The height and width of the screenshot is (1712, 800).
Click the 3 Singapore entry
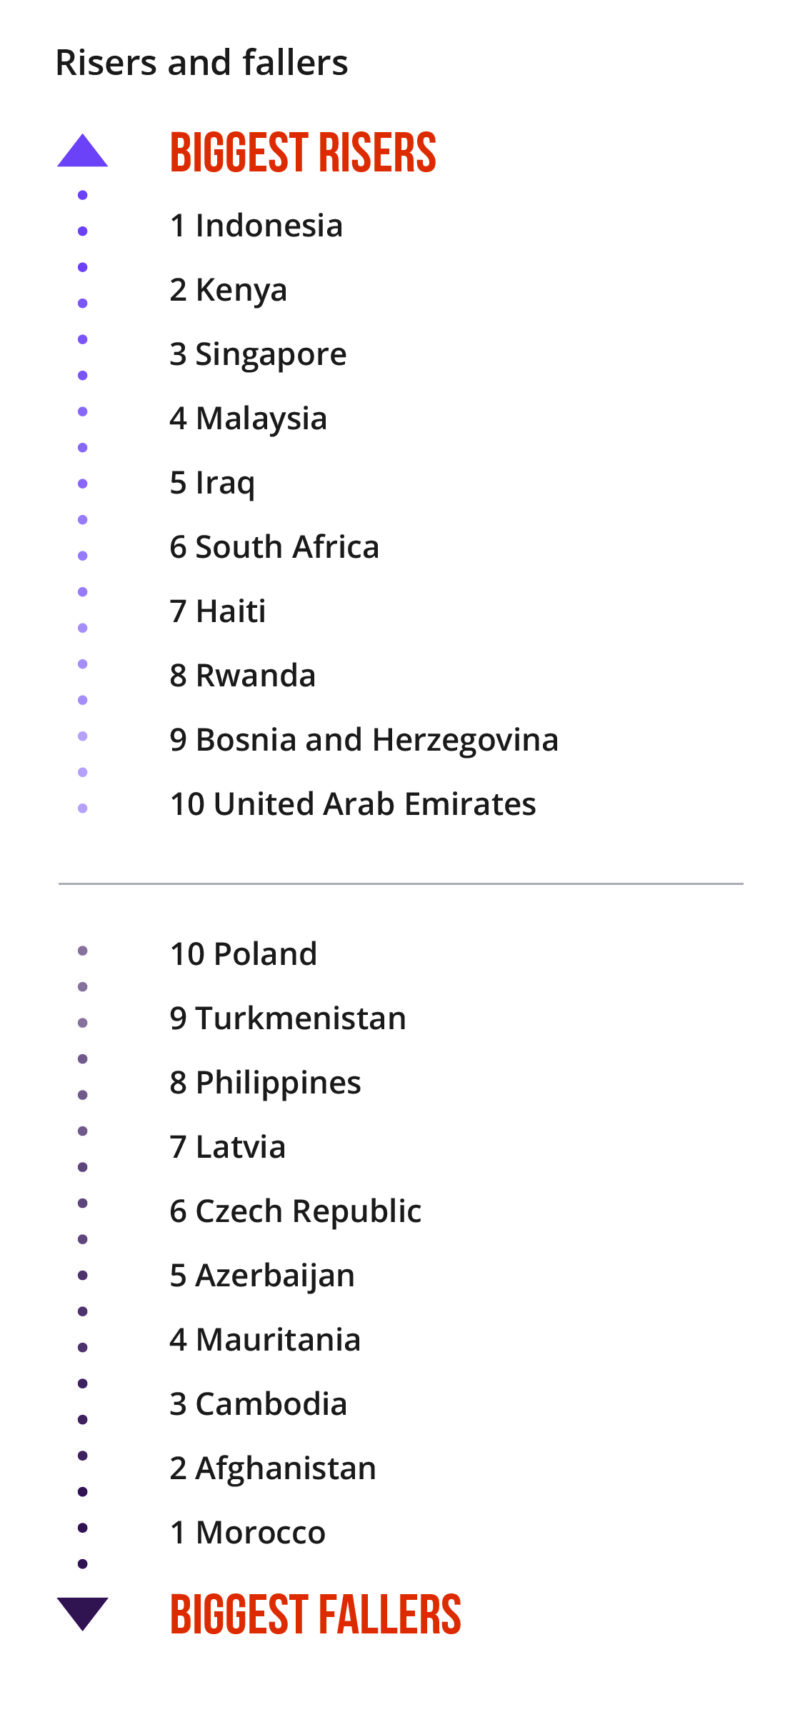tap(258, 354)
